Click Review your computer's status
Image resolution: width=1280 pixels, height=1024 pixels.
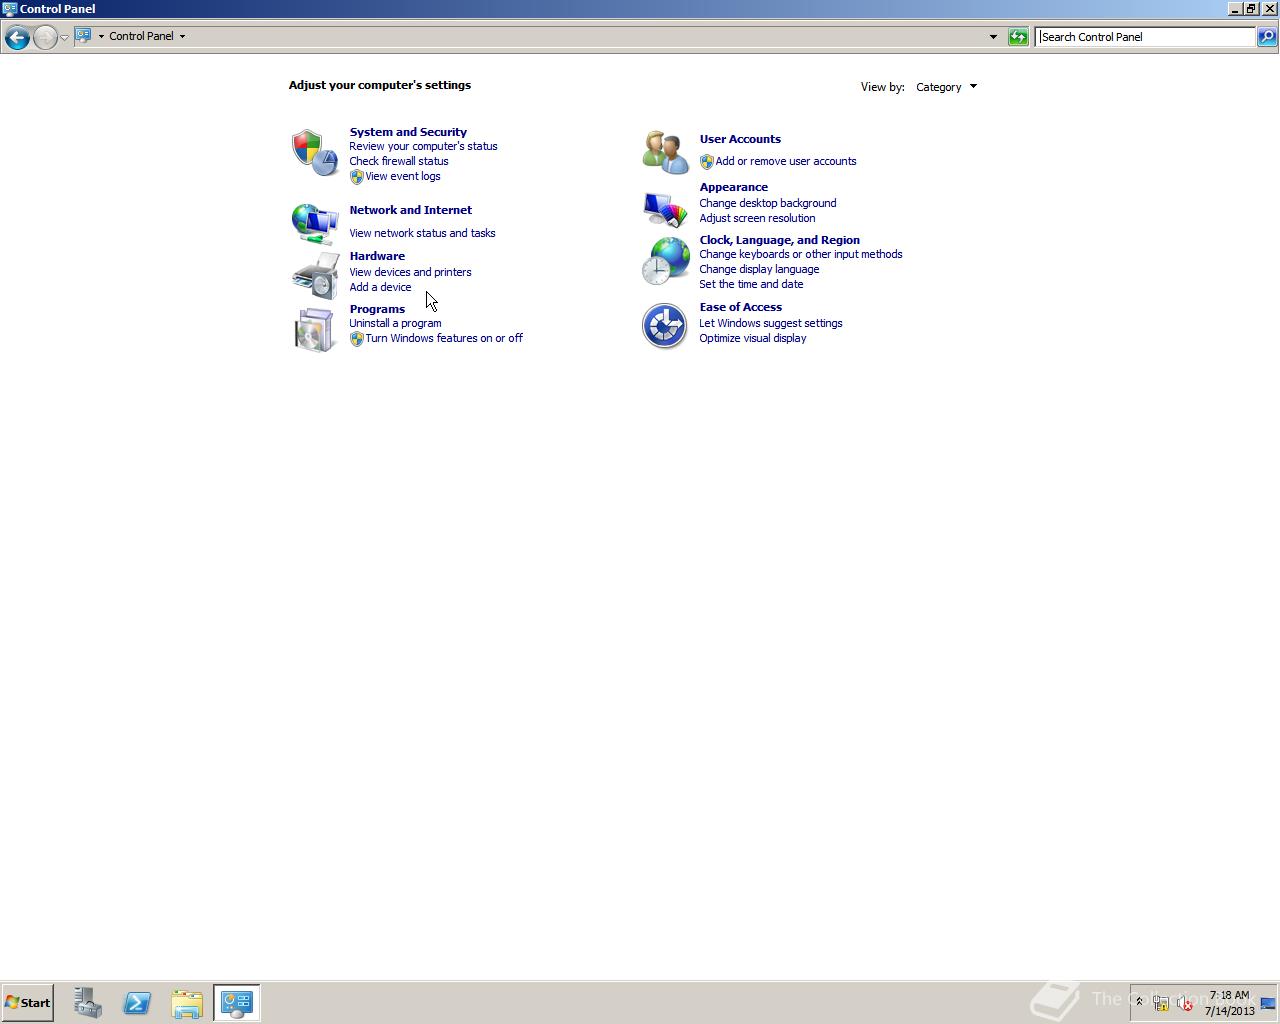(423, 146)
